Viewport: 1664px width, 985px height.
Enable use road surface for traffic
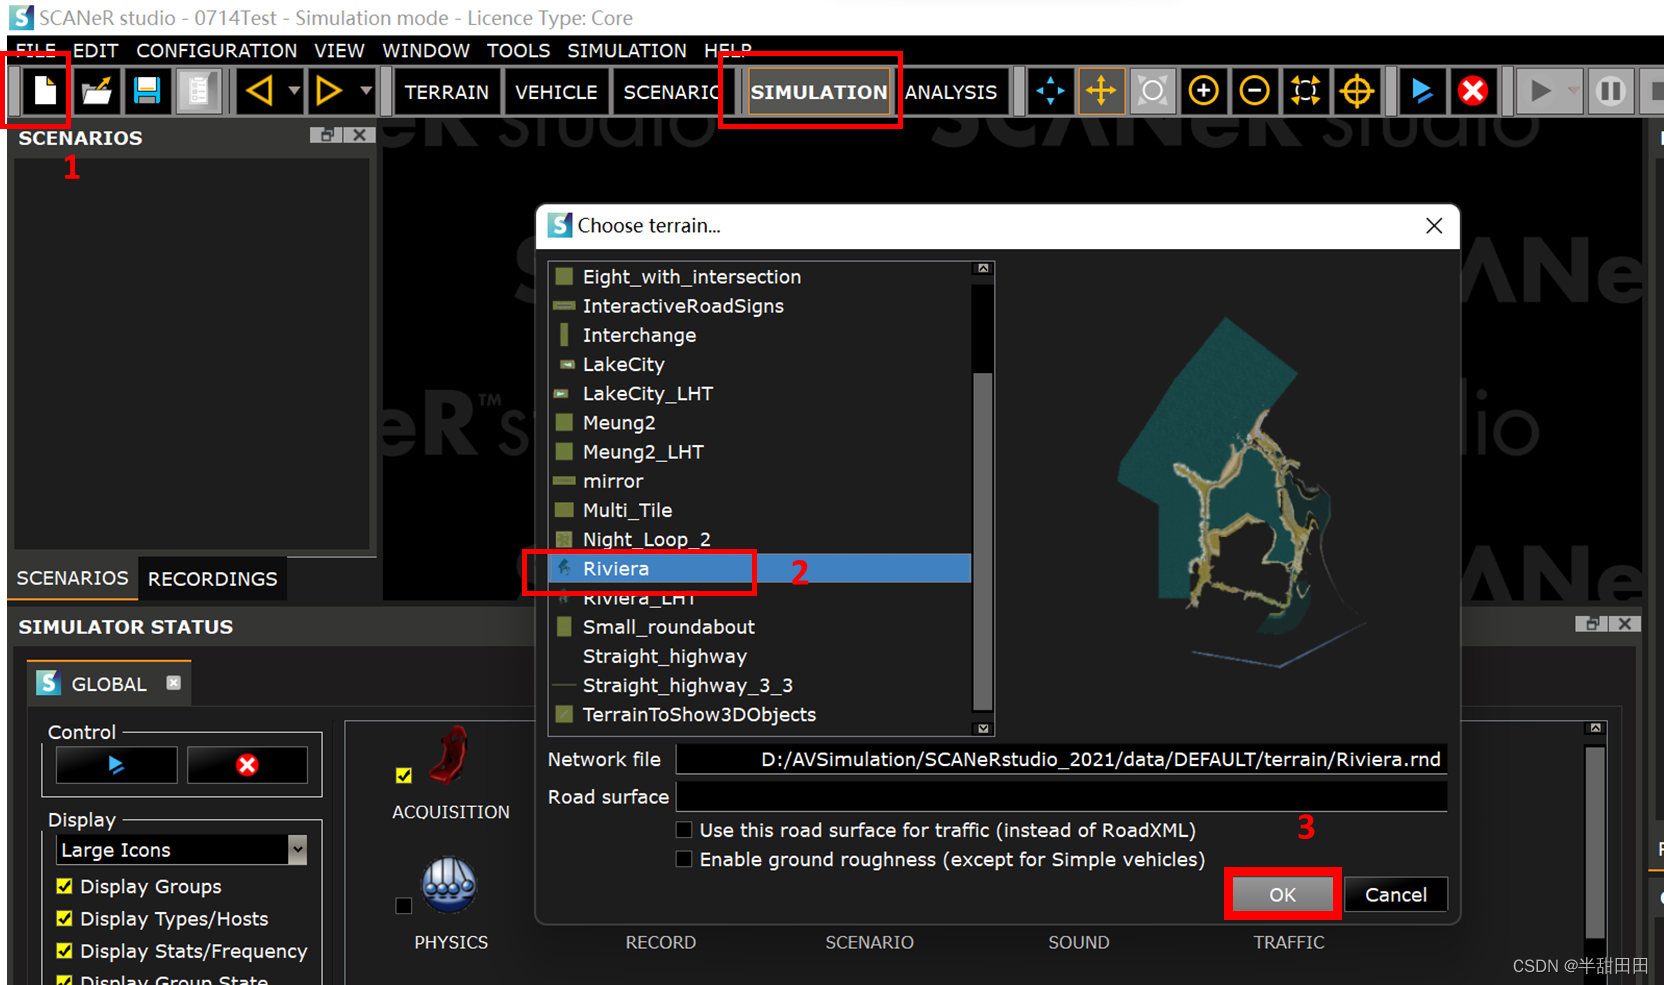point(684,830)
